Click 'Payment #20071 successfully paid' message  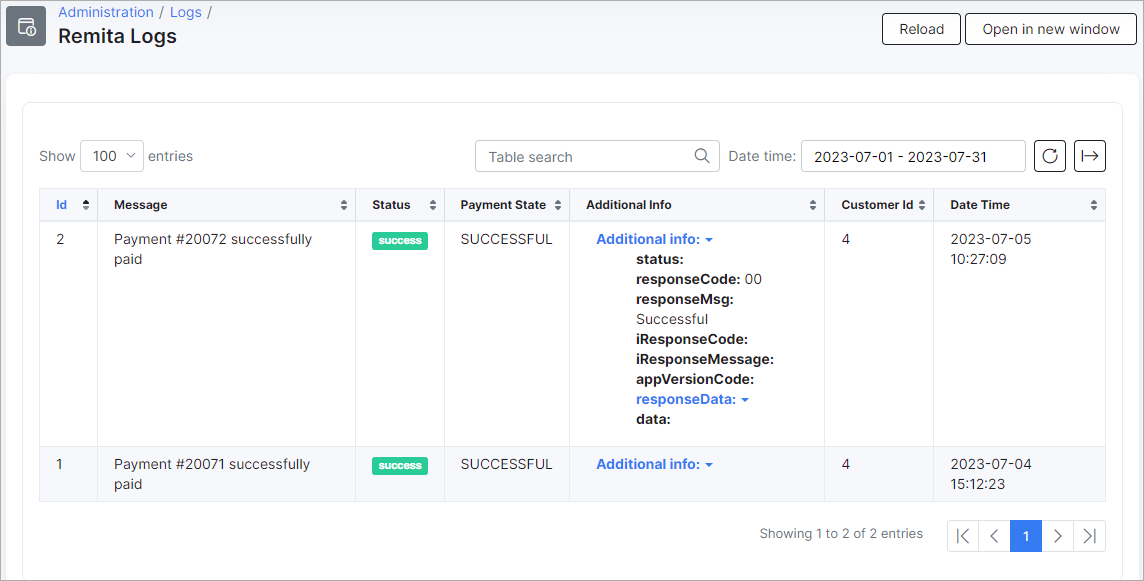(x=212, y=474)
